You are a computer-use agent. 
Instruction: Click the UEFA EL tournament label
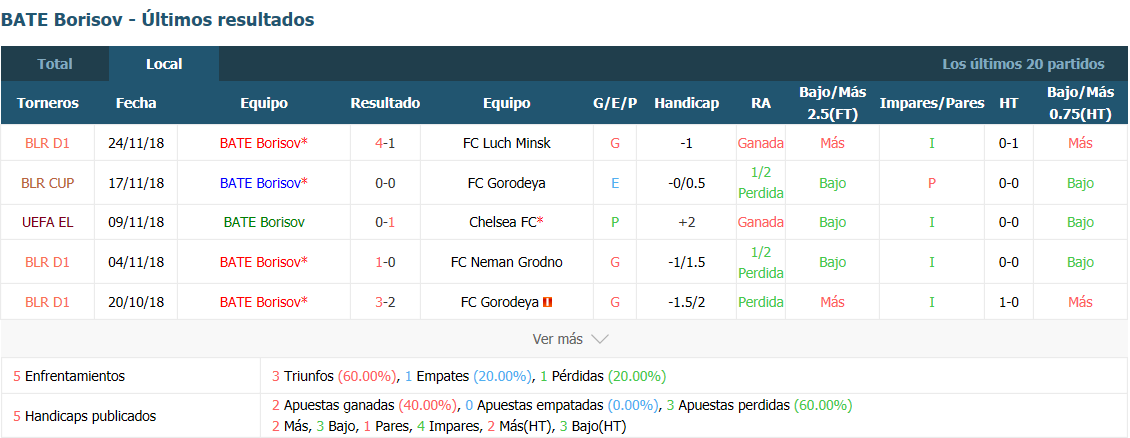coord(47,222)
